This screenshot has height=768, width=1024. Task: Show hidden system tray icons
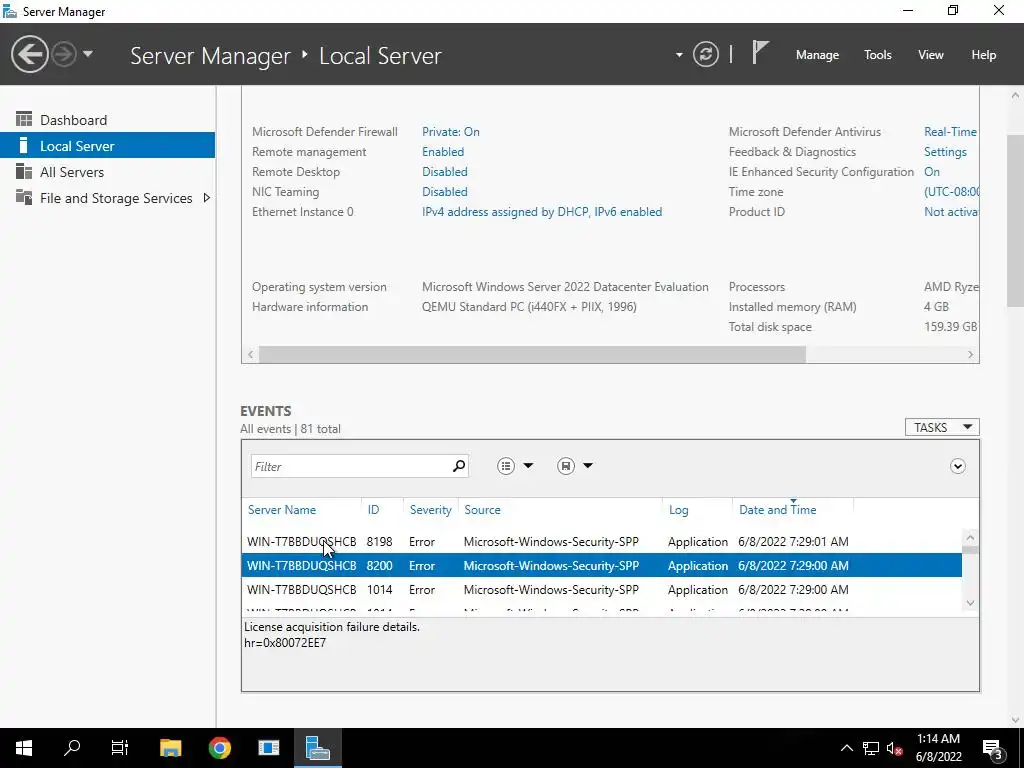(x=846, y=748)
